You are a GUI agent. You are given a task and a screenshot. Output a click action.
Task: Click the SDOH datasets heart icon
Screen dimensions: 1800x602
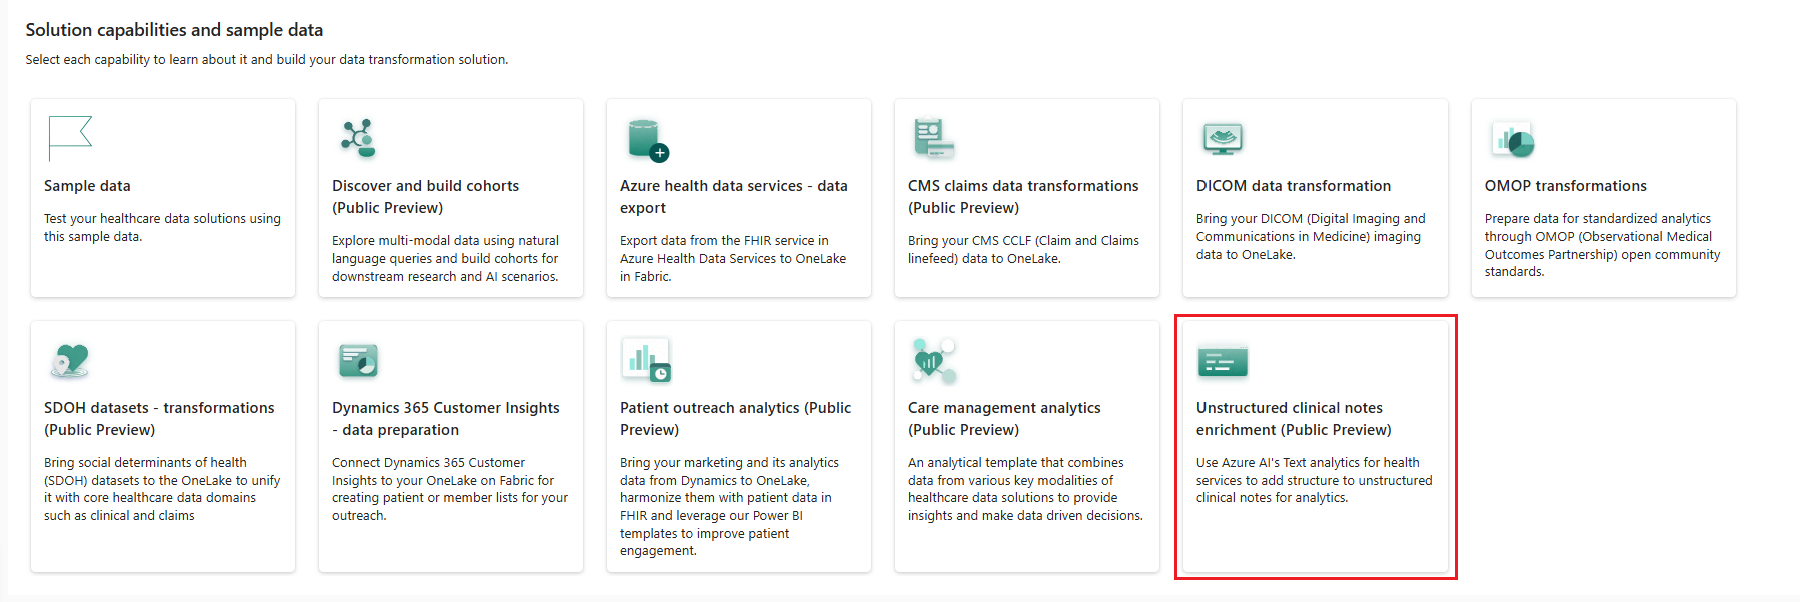coord(70,360)
